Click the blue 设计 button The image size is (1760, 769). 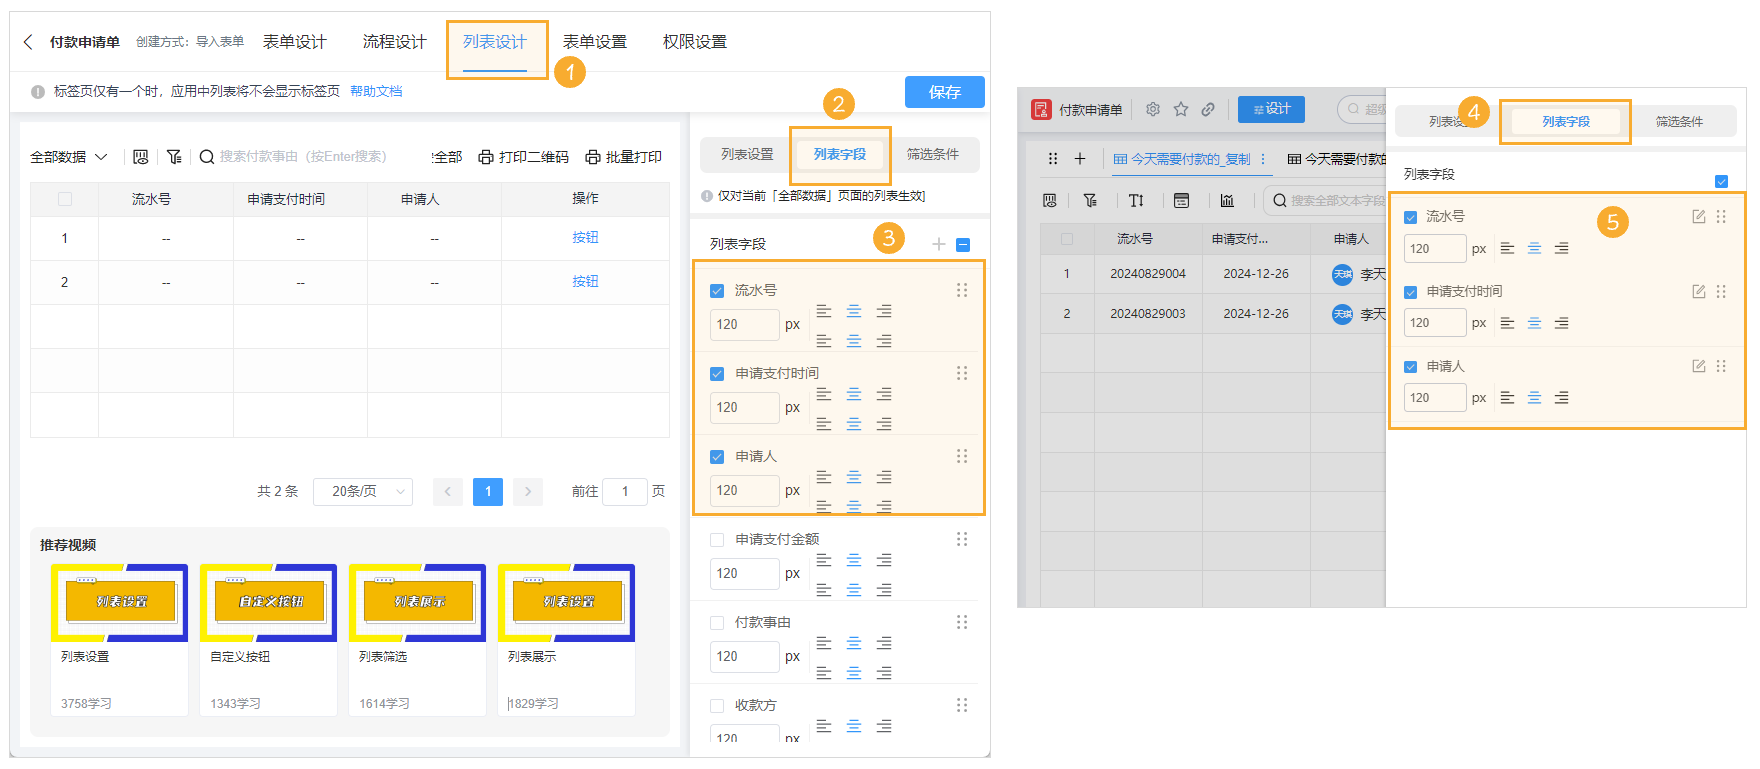[1271, 109]
